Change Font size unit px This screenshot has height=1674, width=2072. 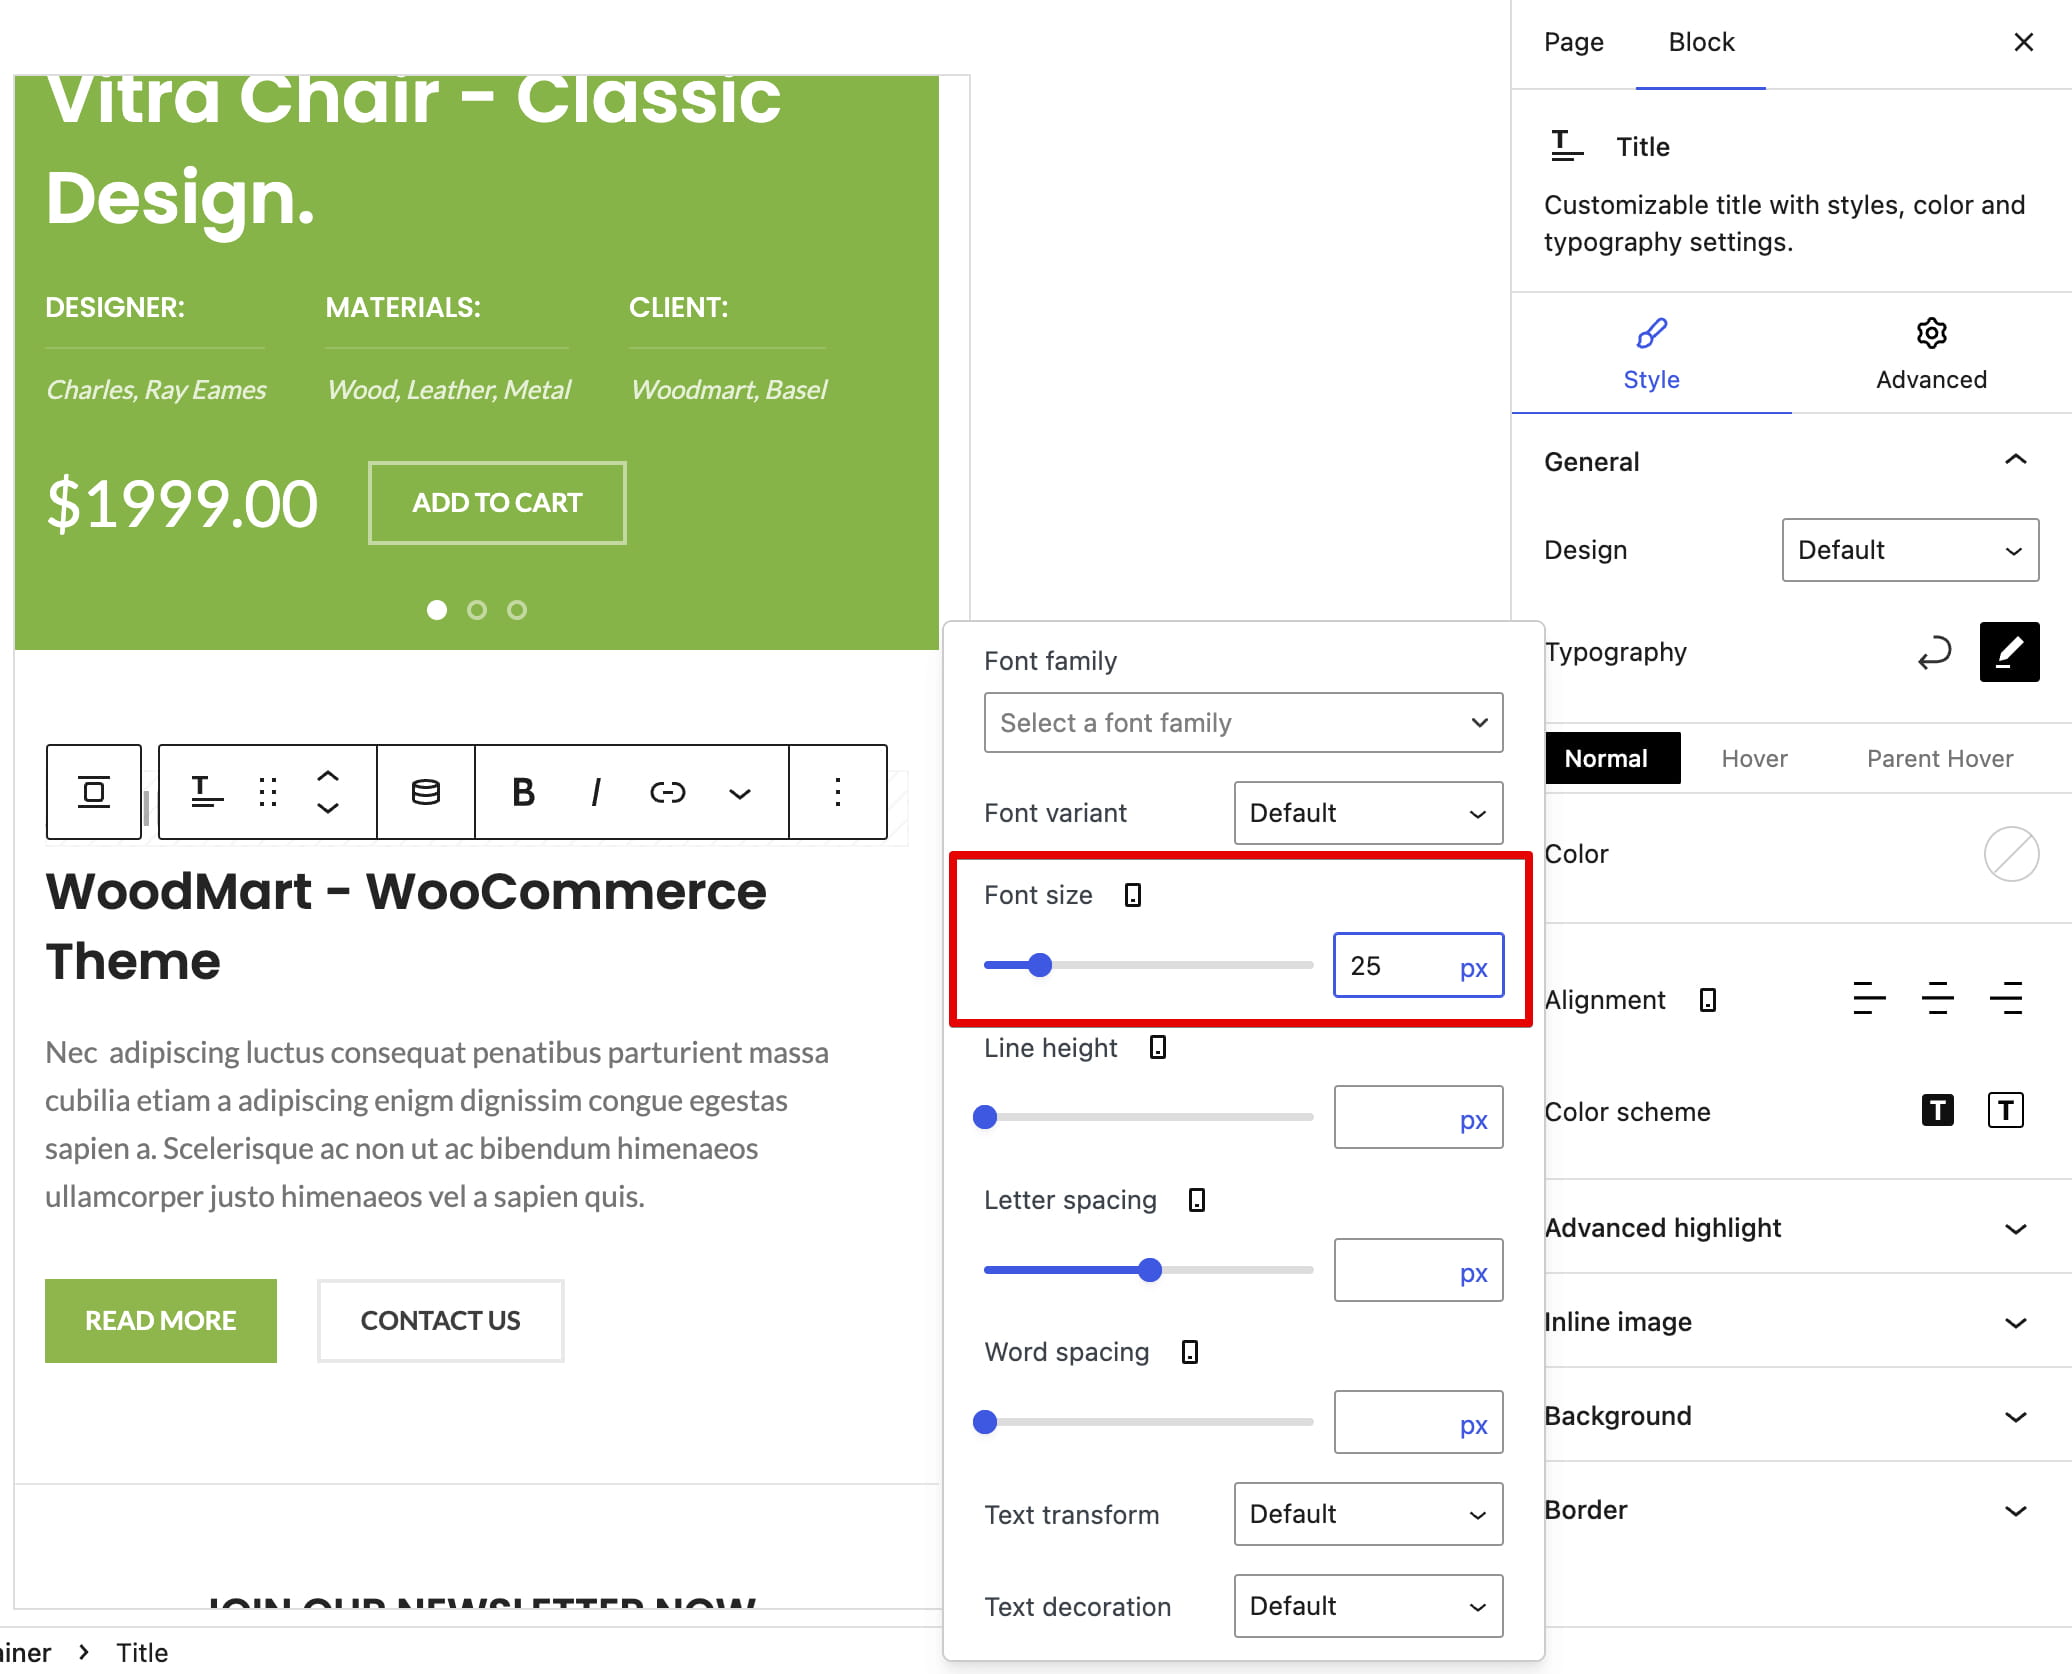coord(1473,967)
